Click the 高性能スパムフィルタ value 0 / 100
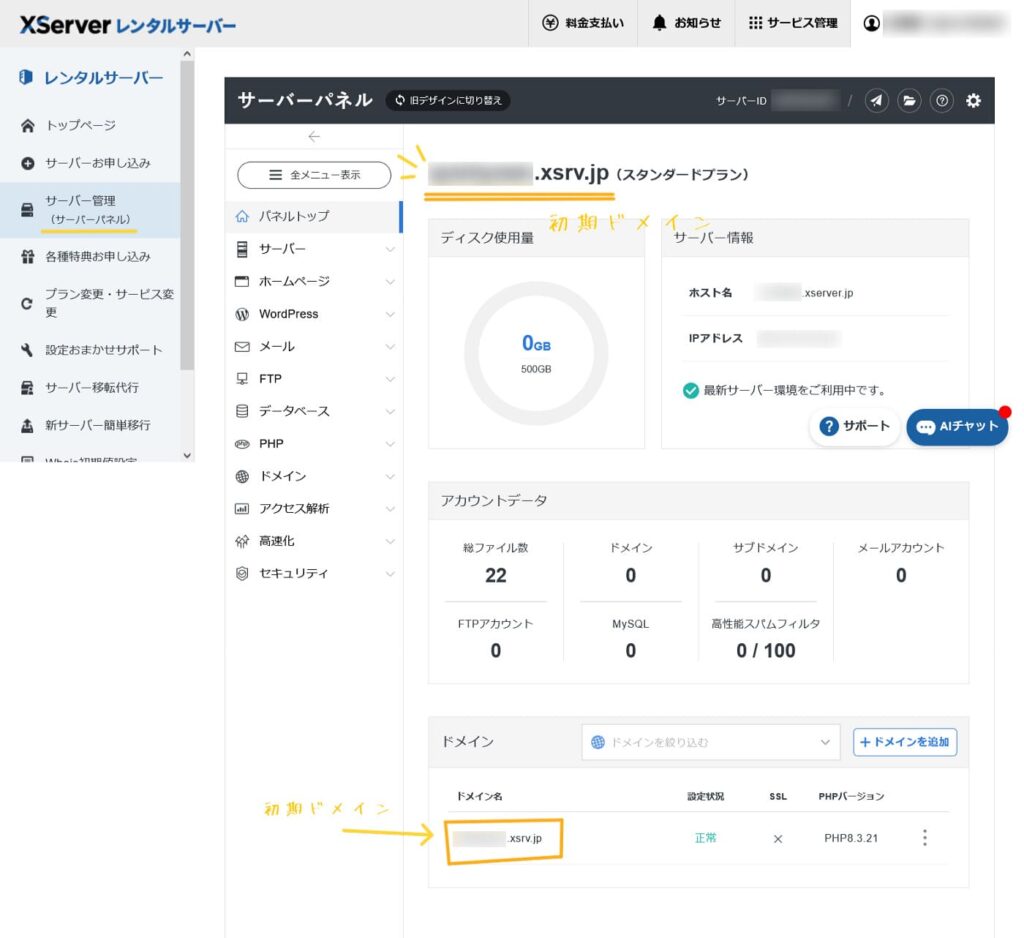Image resolution: width=1024 pixels, height=938 pixels. point(765,651)
